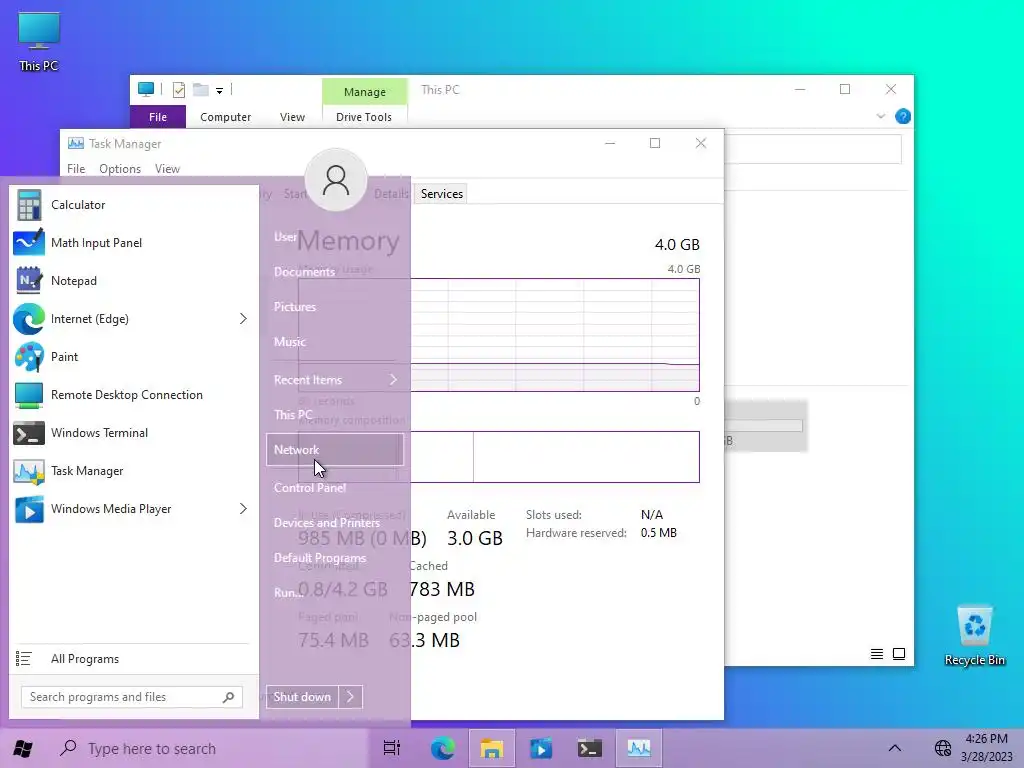This screenshot has height=768, width=1024.
Task: Open Terminal from the taskbar
Action: [590, 748]
